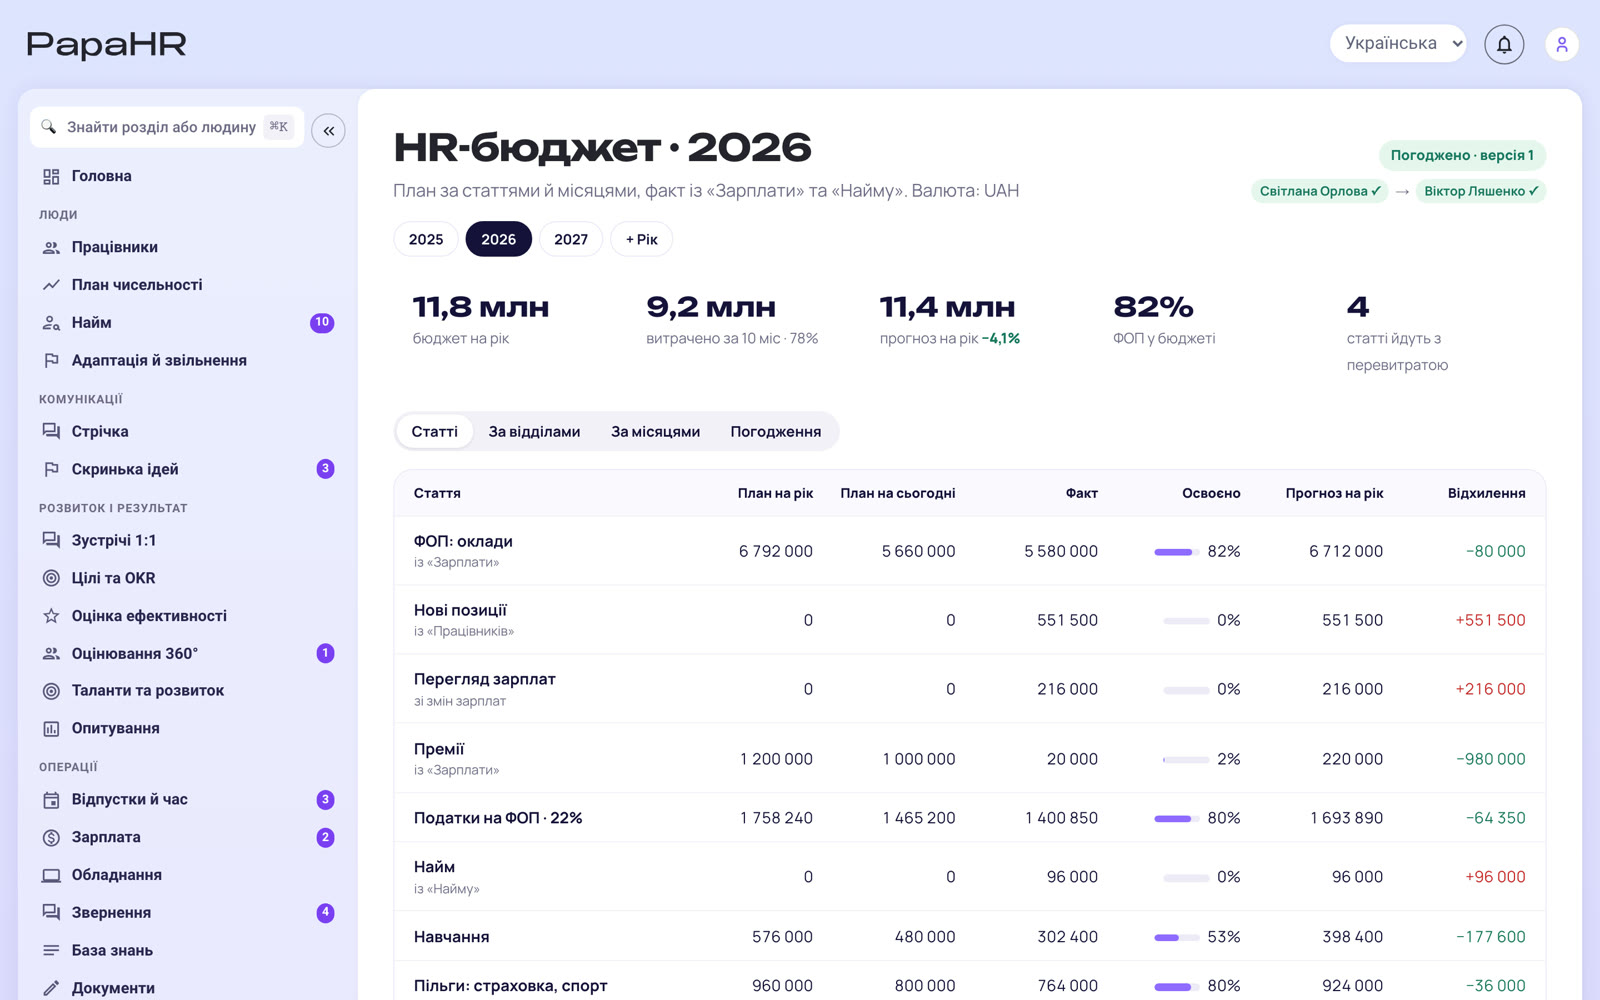Open Звернення section
This screenshot has height=1000, width=1600.
click(187, 912)
